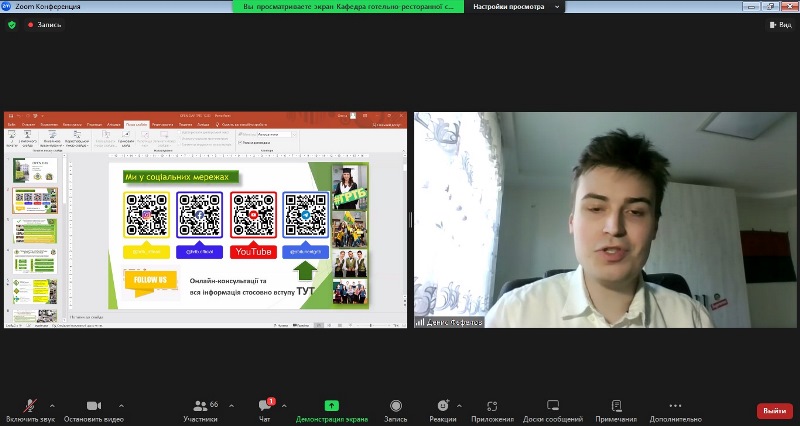Open Файл tab in PowerPoint

11,124
